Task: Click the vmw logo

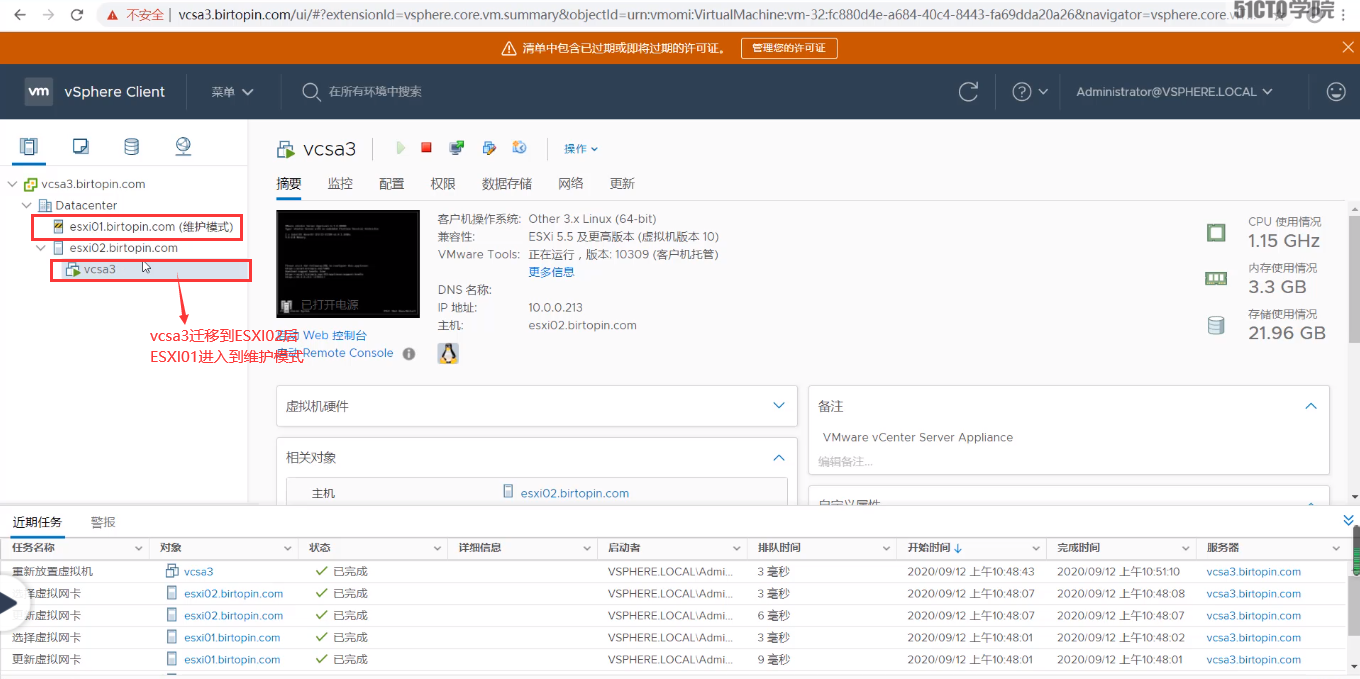Action: click(x=39, y=91)
